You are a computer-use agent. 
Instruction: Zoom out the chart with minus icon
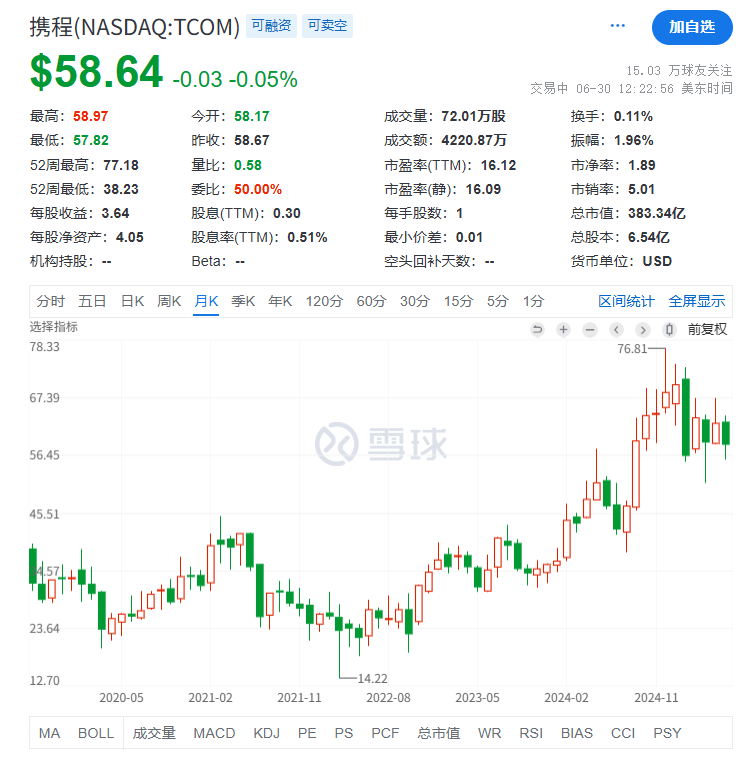click(x=590, y=330)
